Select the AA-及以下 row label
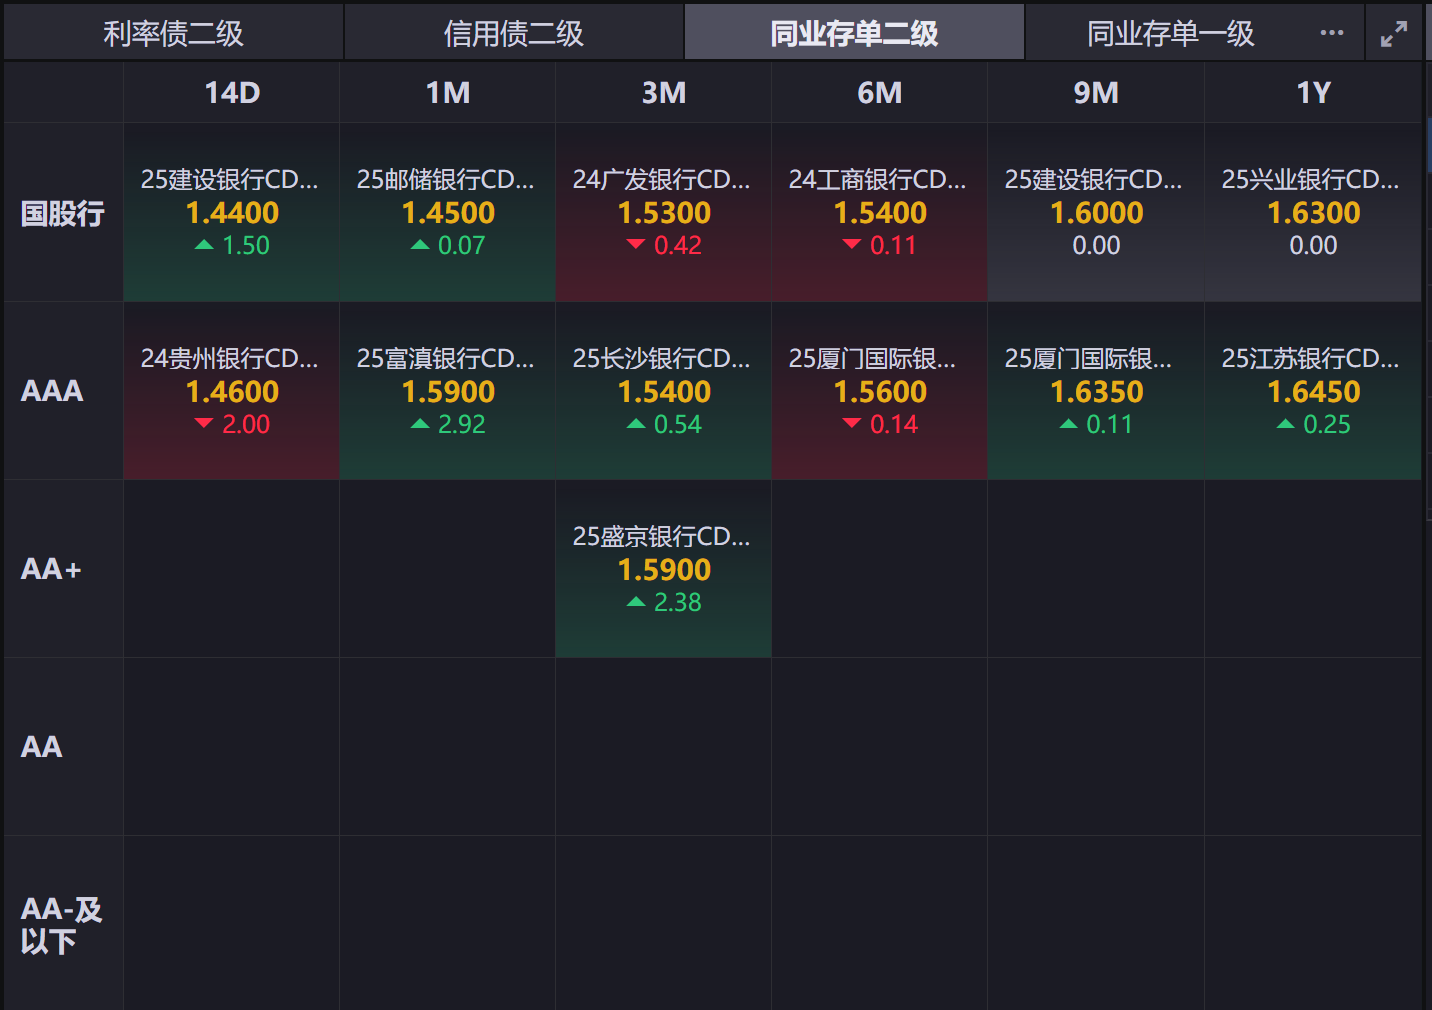1432x1010 pixels. pyautogui.click(x=62, y=925)
